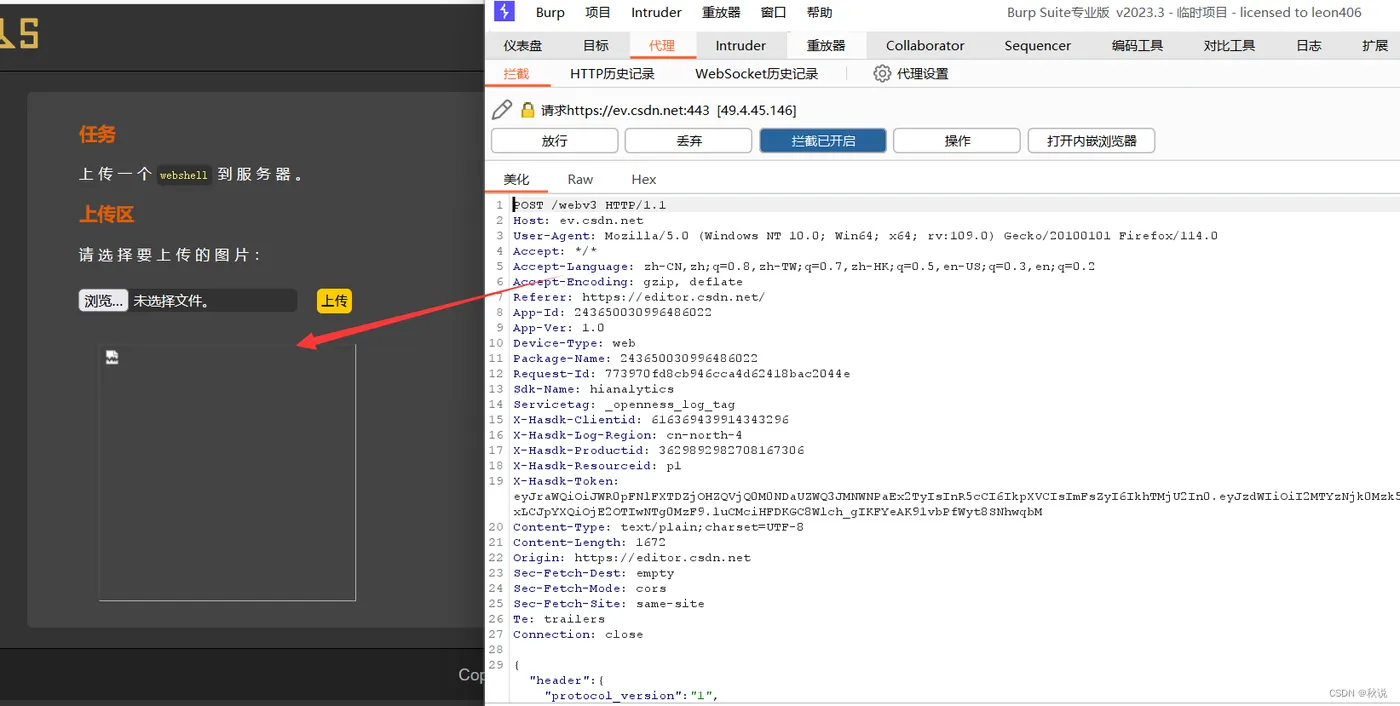Click the User-Agent header line
This screenshot has height=706, width=1400.
[865, 236]
